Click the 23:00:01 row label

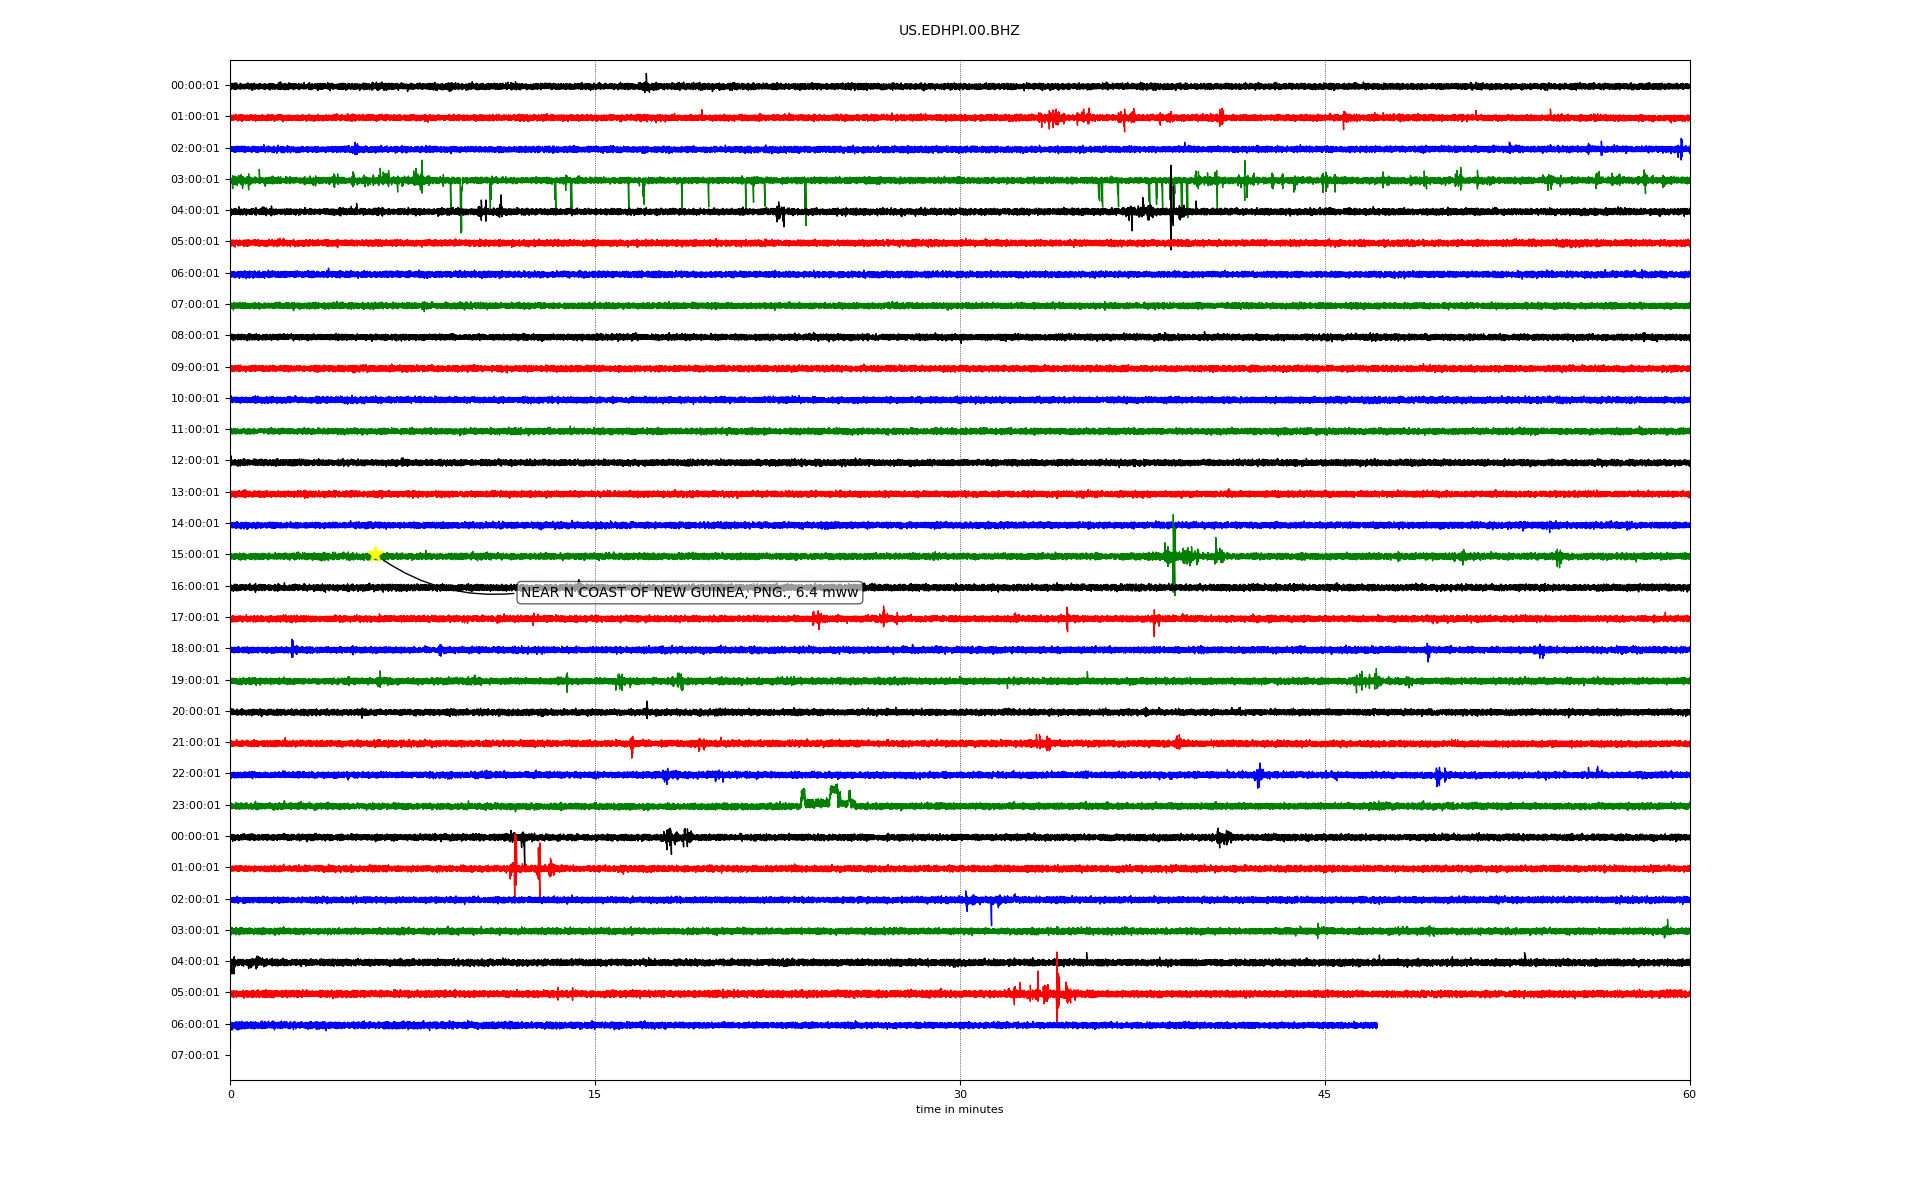click(x=195, y=806)
